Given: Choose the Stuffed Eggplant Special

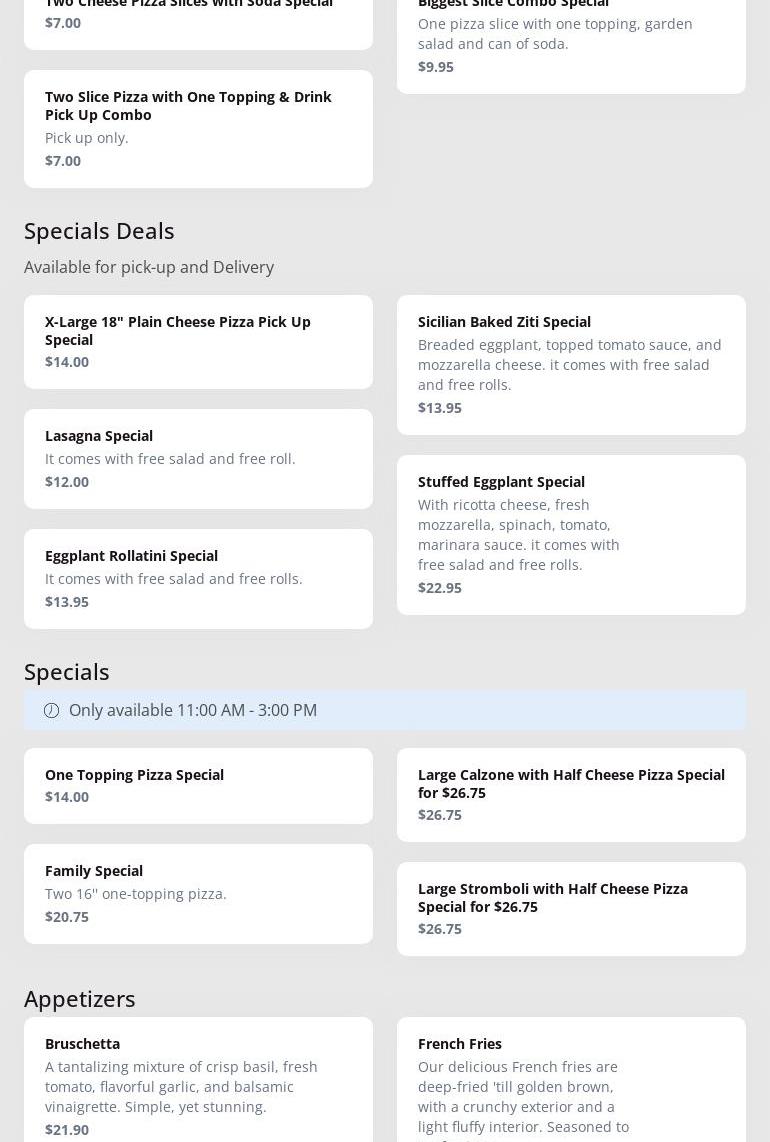Looking at the screenshot, I should point(571,534).
